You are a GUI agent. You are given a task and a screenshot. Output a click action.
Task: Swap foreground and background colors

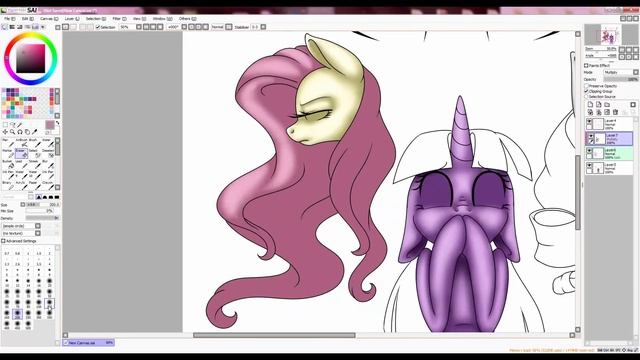58,123
